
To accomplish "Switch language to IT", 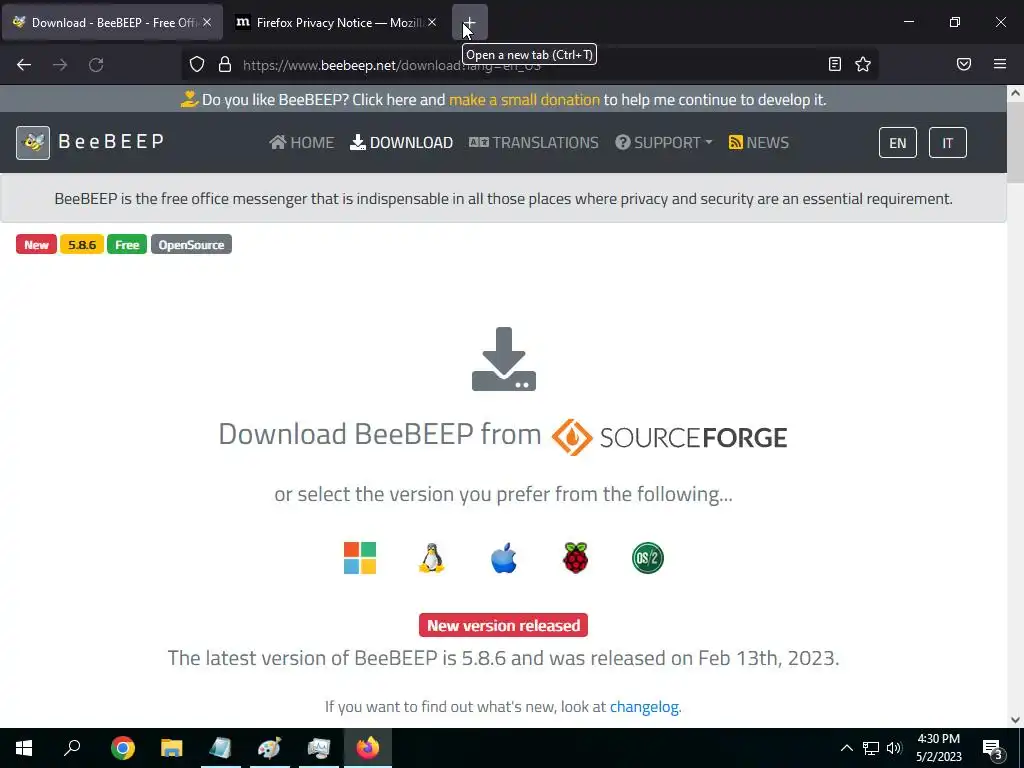I will pos(948,143).
